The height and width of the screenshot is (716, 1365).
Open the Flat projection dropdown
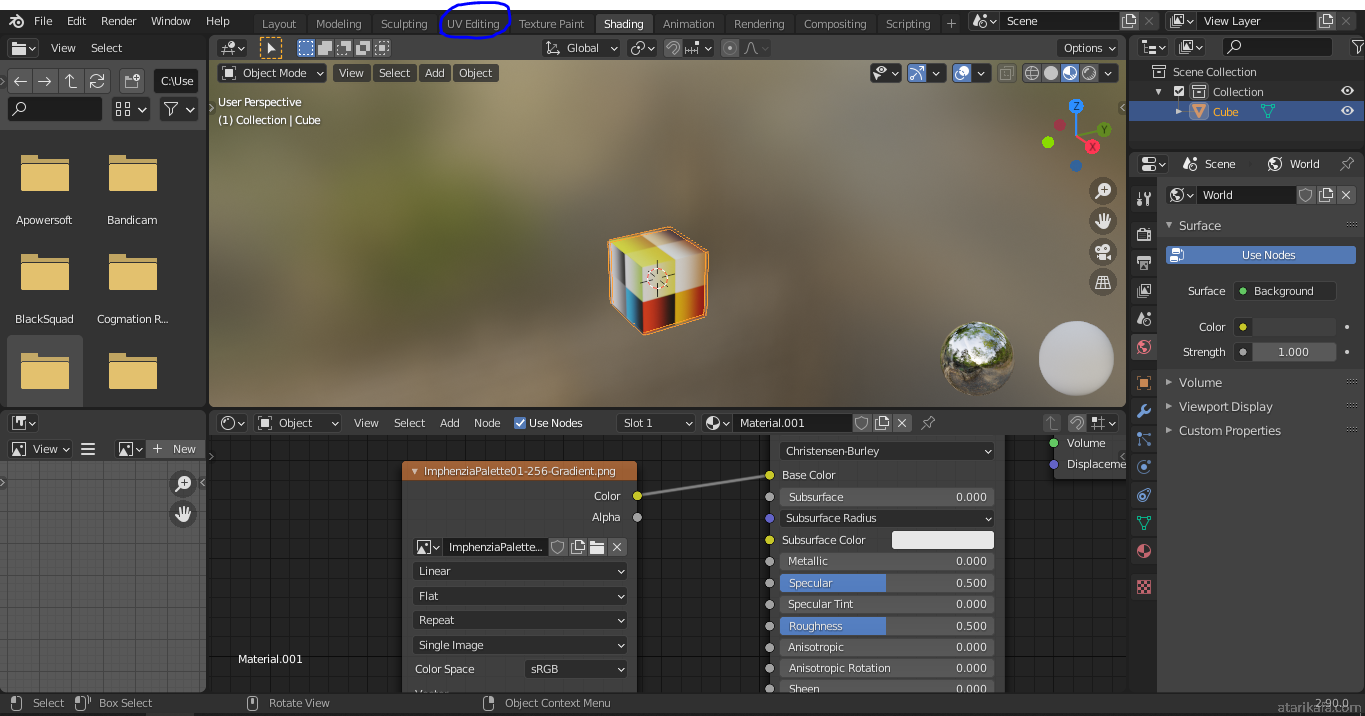[521, 596]
